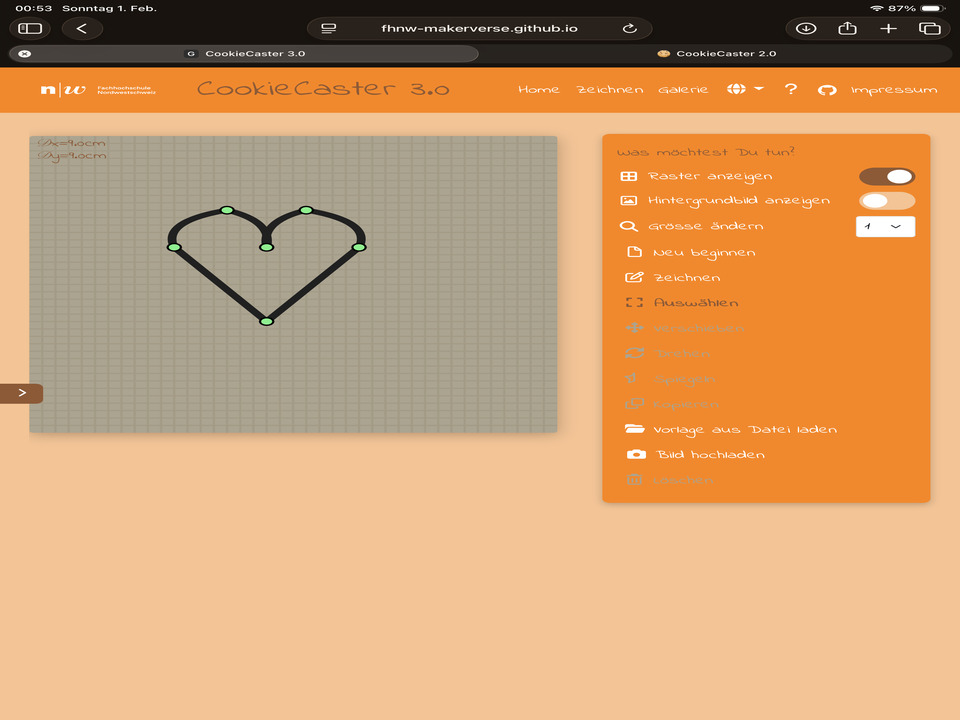
Task: Expand the left side panel arrow
Action: [x=21, y=393]
